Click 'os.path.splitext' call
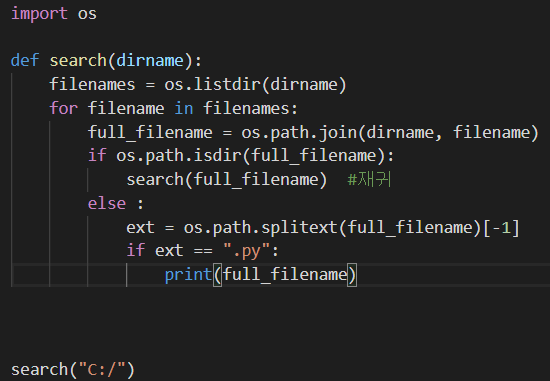550x381 pixels. 260,227
